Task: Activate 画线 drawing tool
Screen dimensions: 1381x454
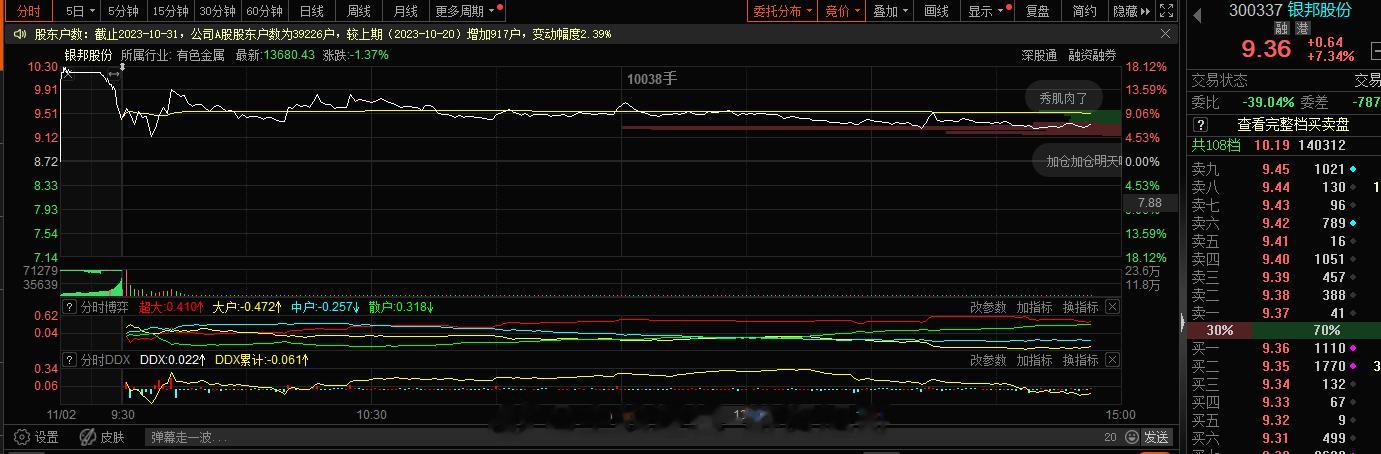Action: [x=937, y=11]
